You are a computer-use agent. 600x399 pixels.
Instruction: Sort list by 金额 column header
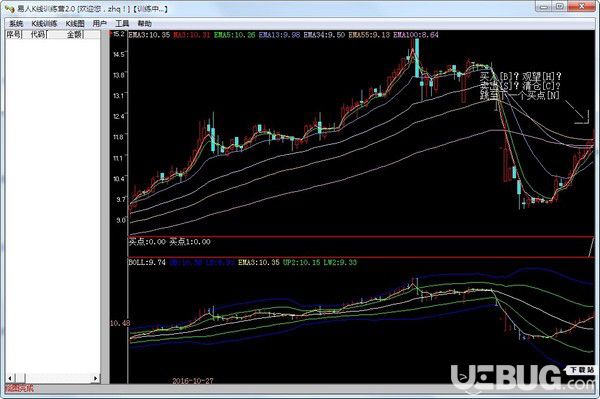(73, 34)
